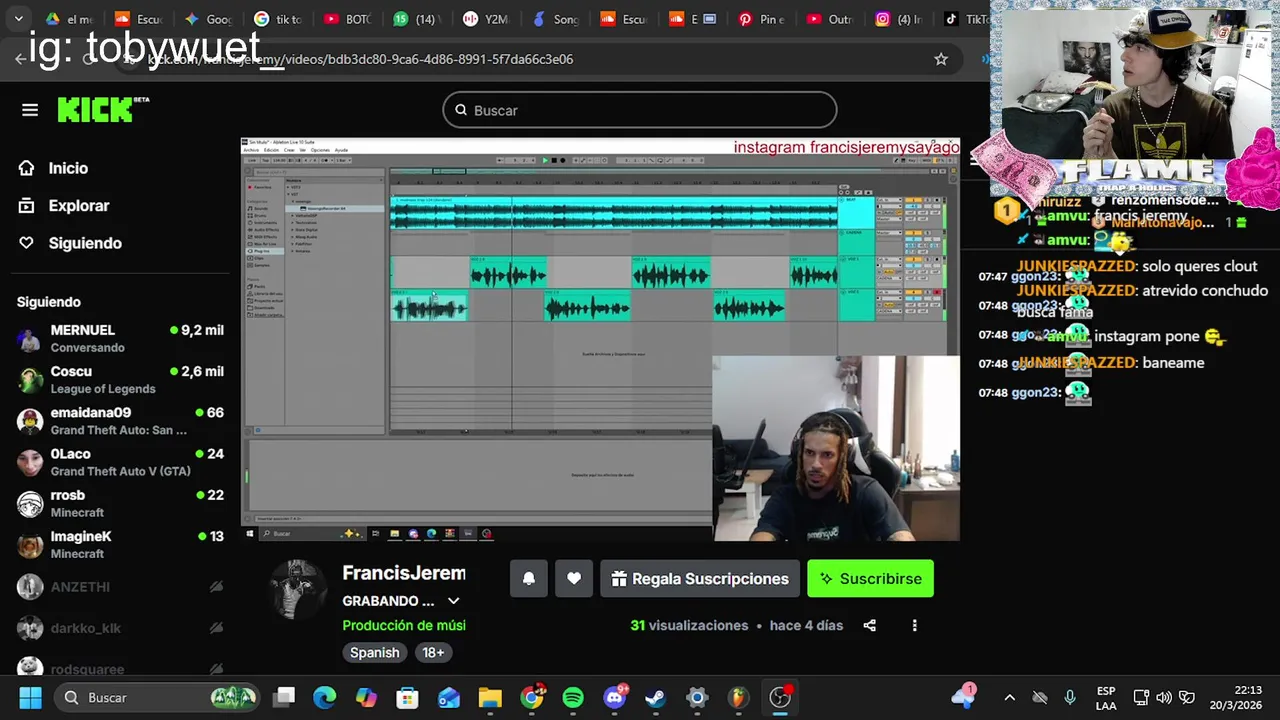
Task: Open offline channel ANZETHI
Action: click(120, 587)
